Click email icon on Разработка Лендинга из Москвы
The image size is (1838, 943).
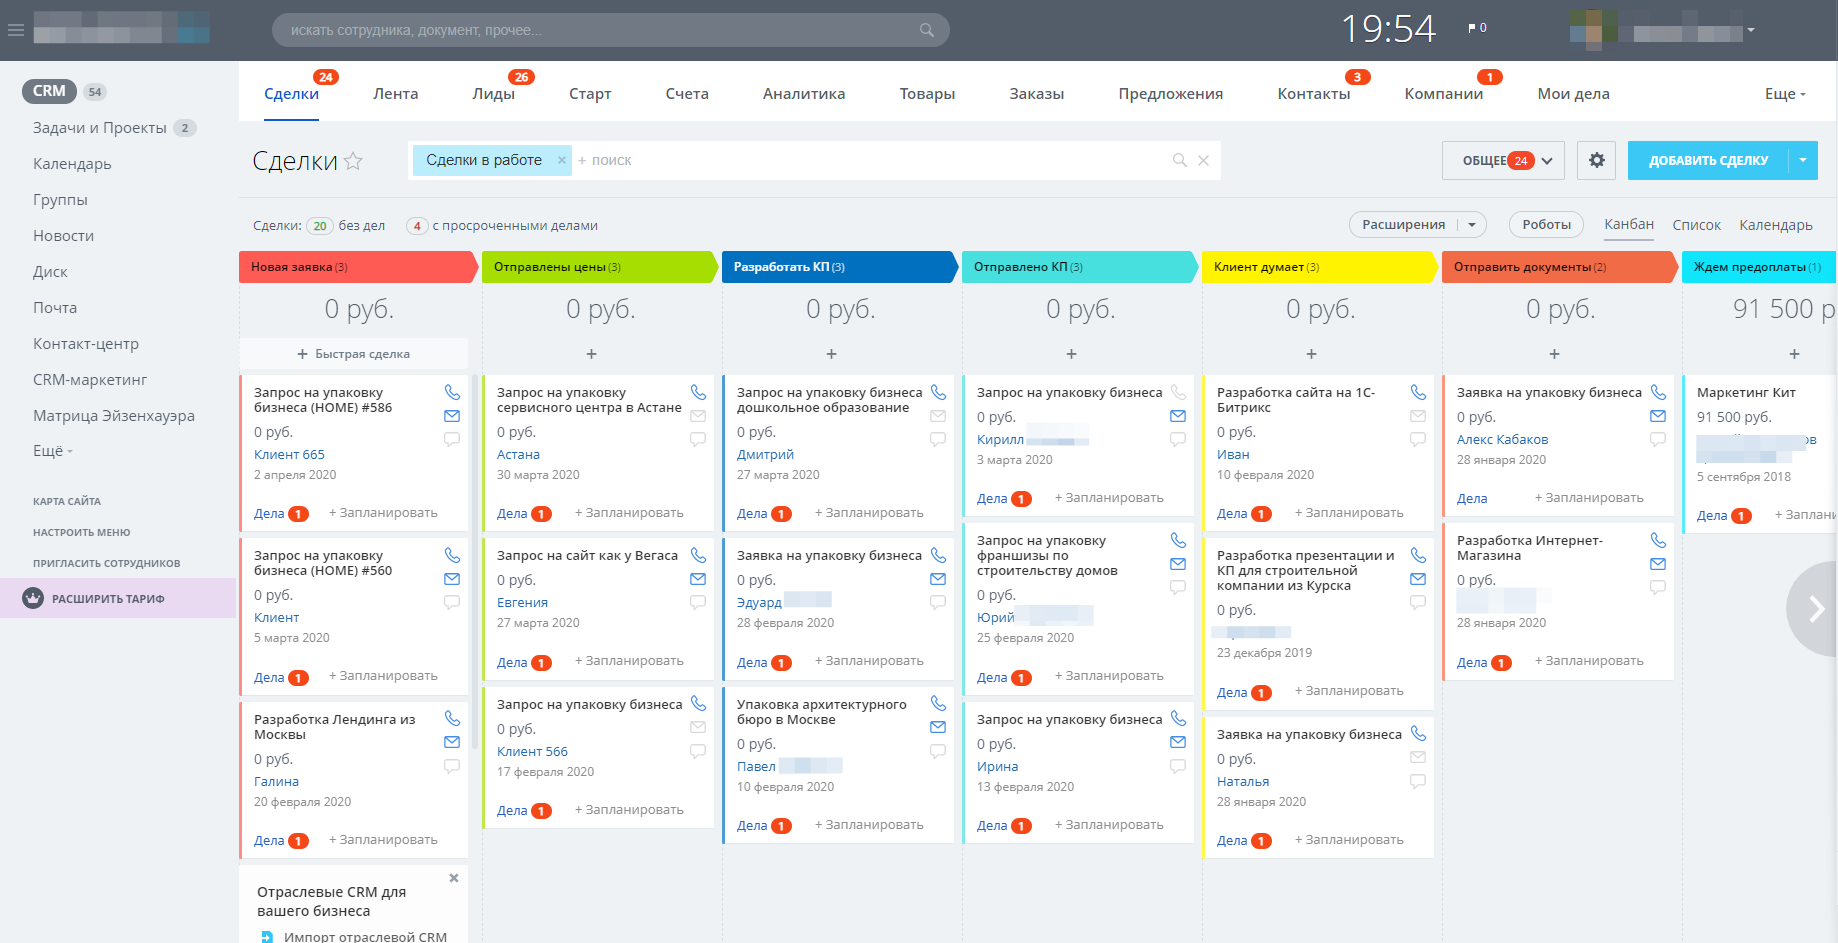452,742
